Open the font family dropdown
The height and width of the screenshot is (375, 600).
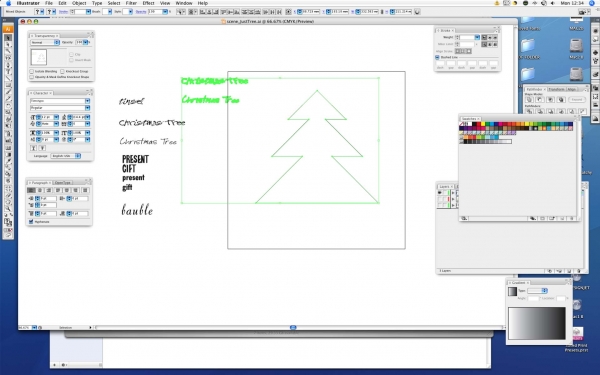pos(88,101)
